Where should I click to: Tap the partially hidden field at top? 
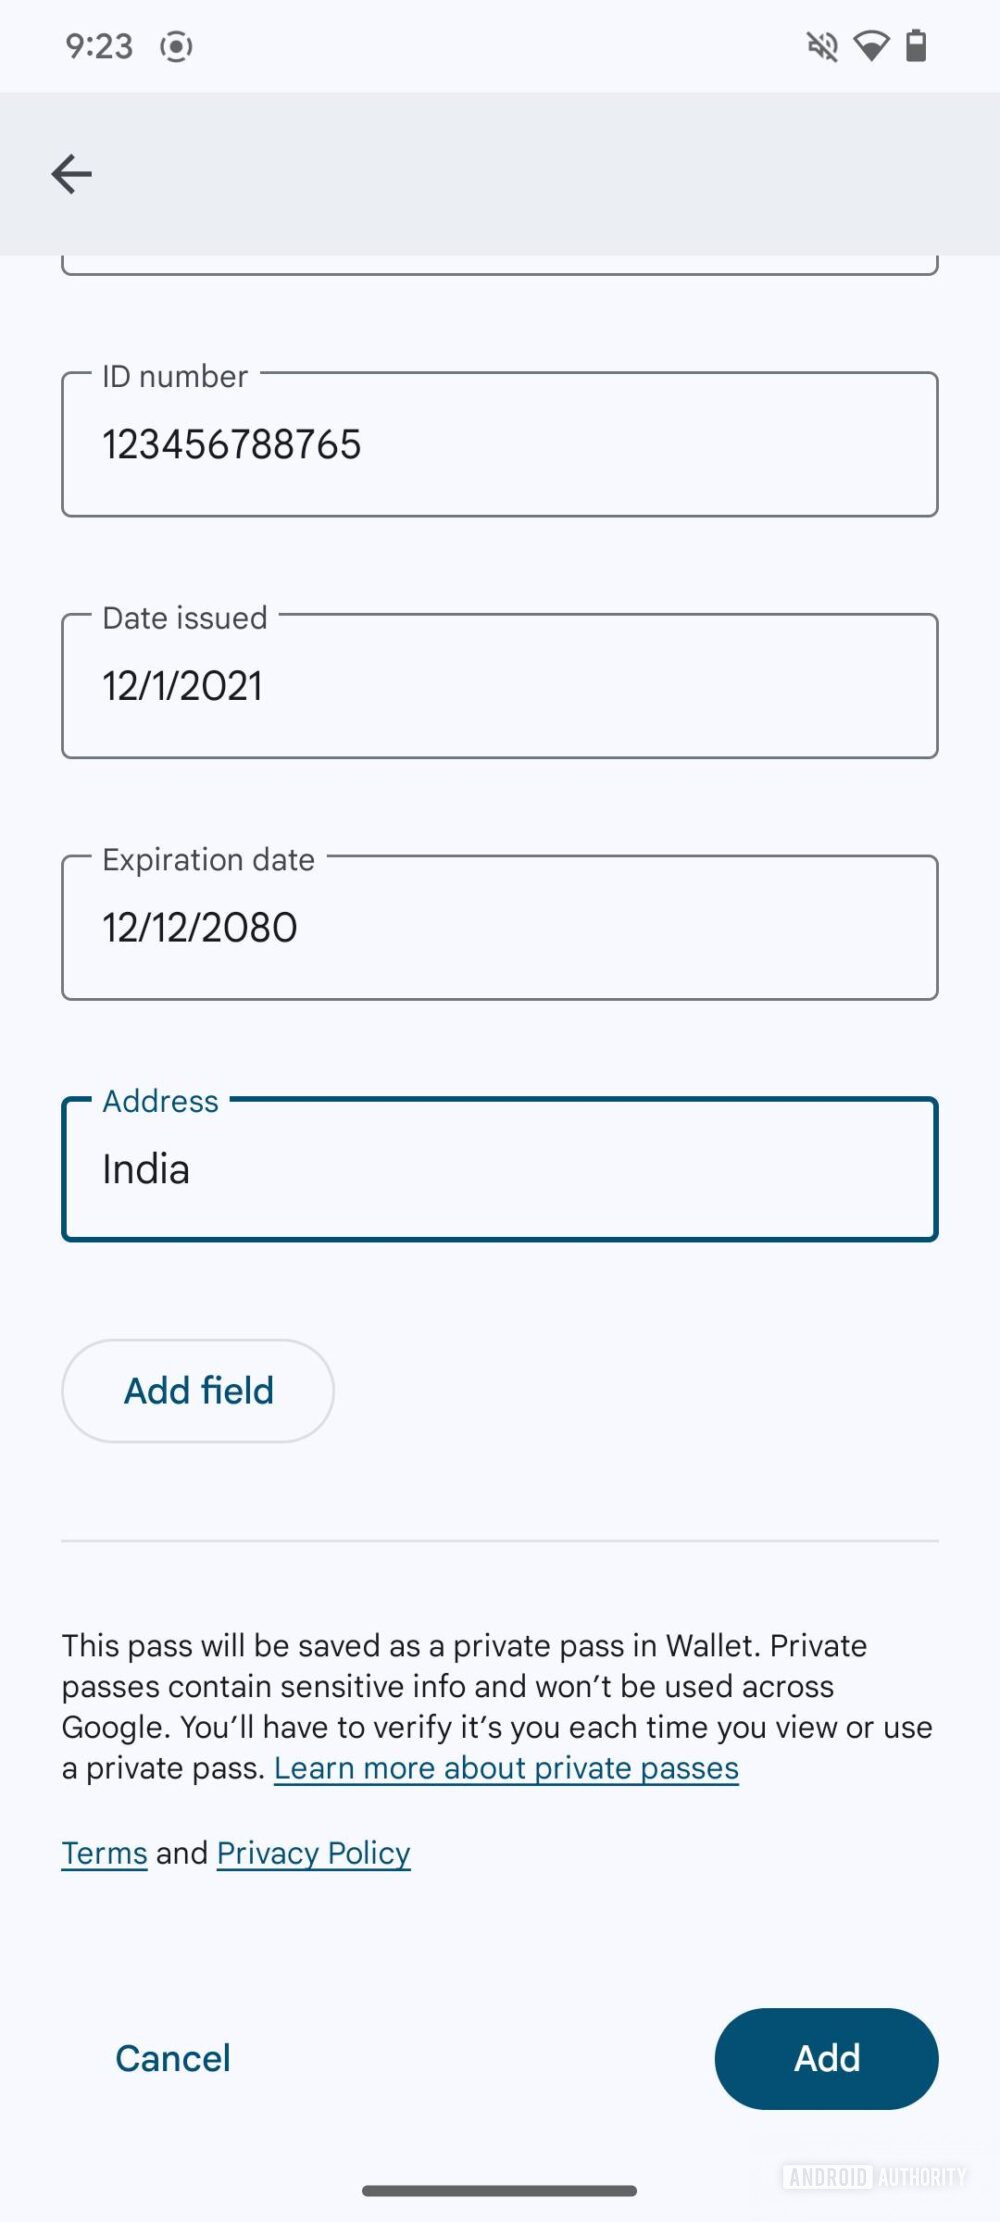(x=499, y=265)
